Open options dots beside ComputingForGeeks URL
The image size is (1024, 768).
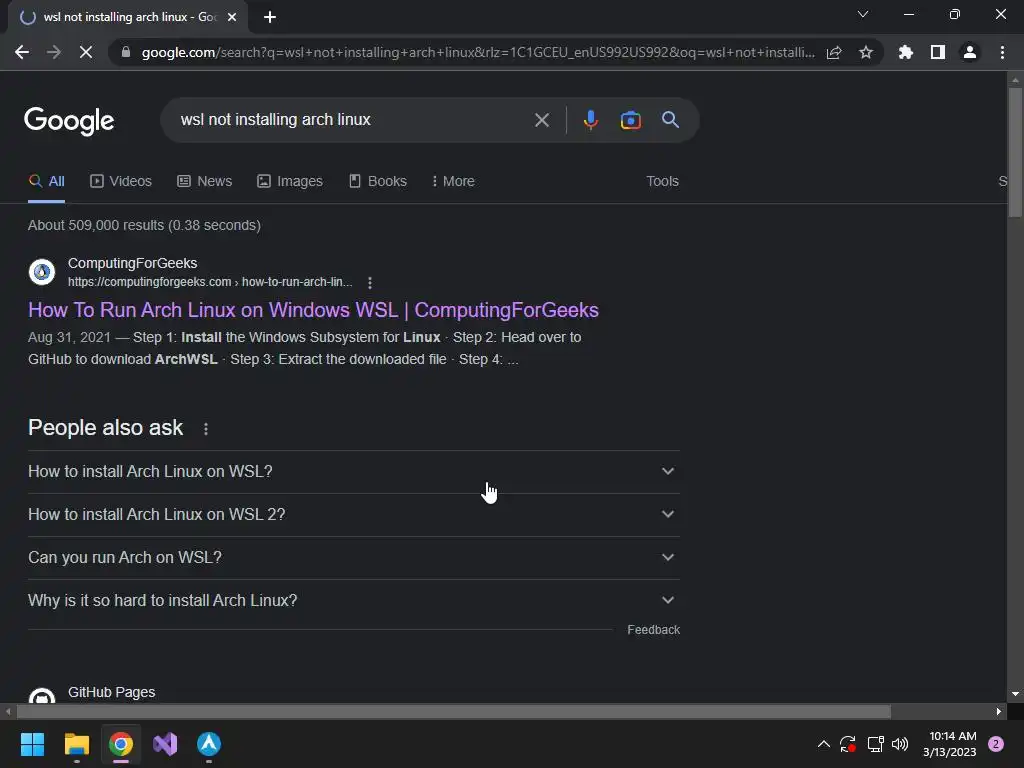(370, 283)
